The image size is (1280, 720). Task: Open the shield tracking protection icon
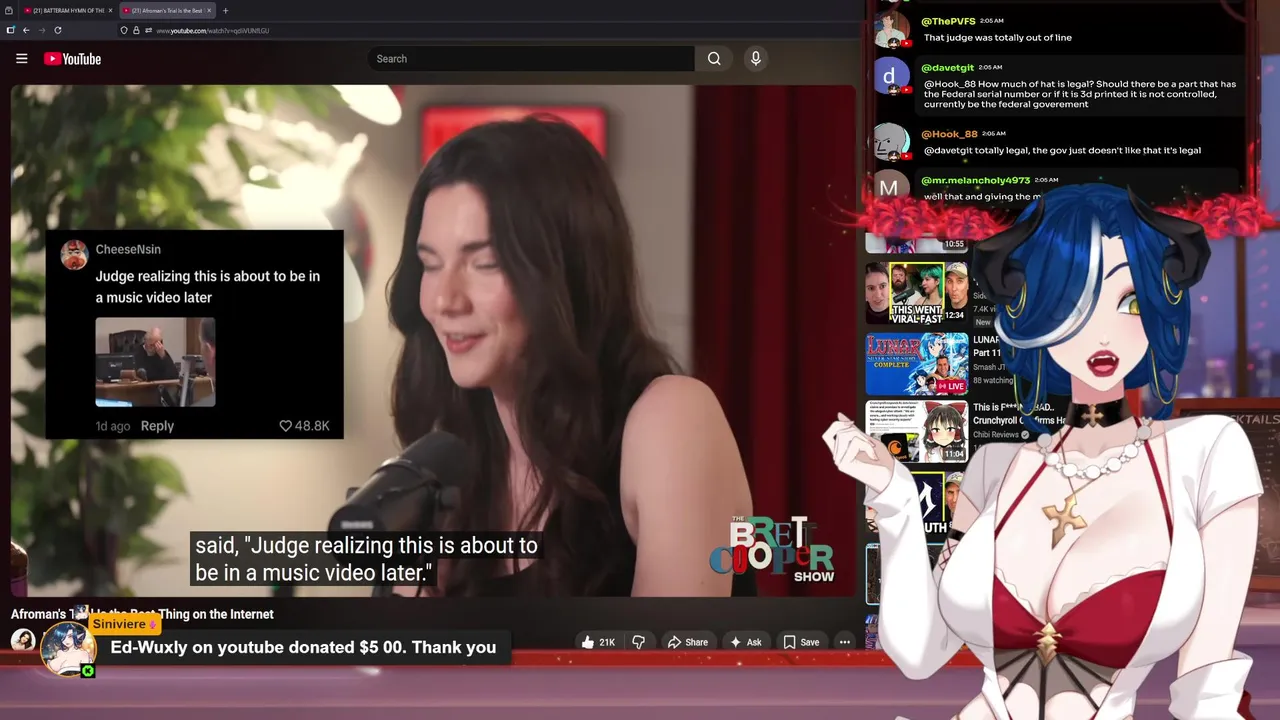pyautogui.click(x=124, y=31)
